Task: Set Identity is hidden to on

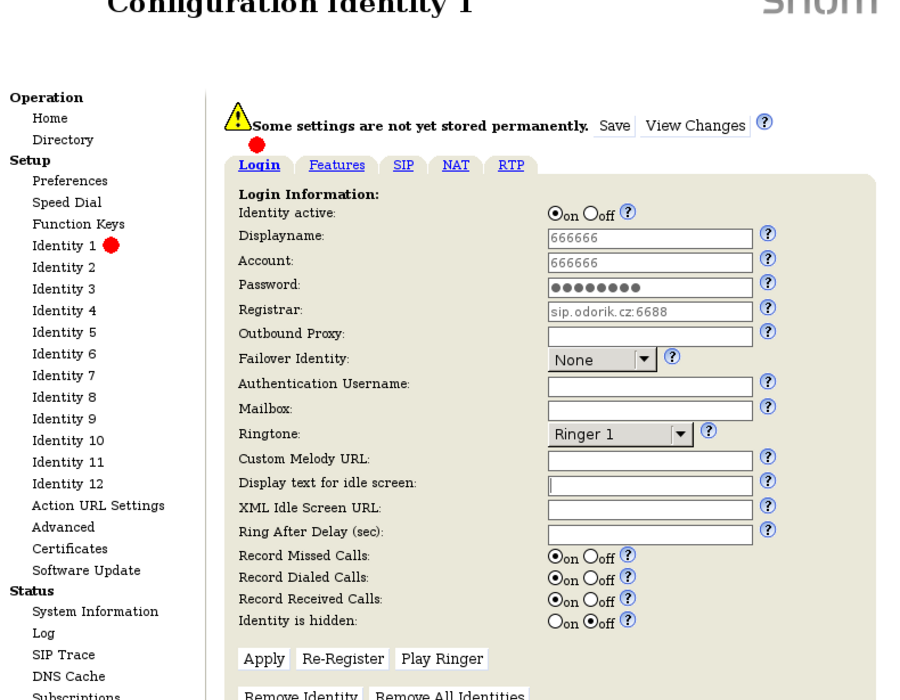Action: 555,621
